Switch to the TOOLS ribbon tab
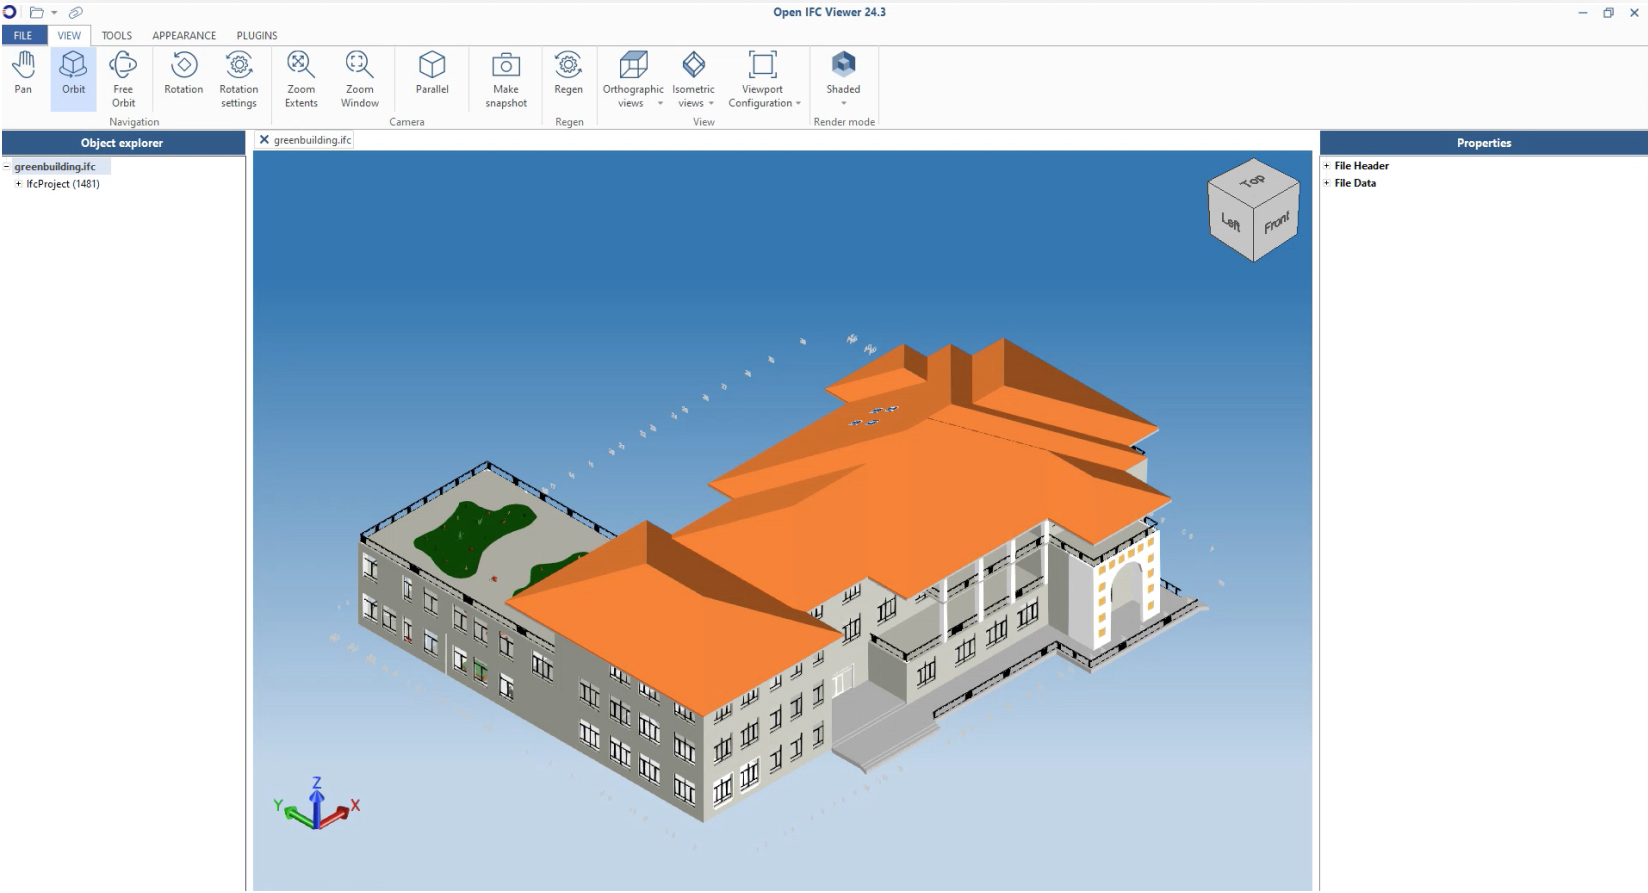 tap(117, 35)
